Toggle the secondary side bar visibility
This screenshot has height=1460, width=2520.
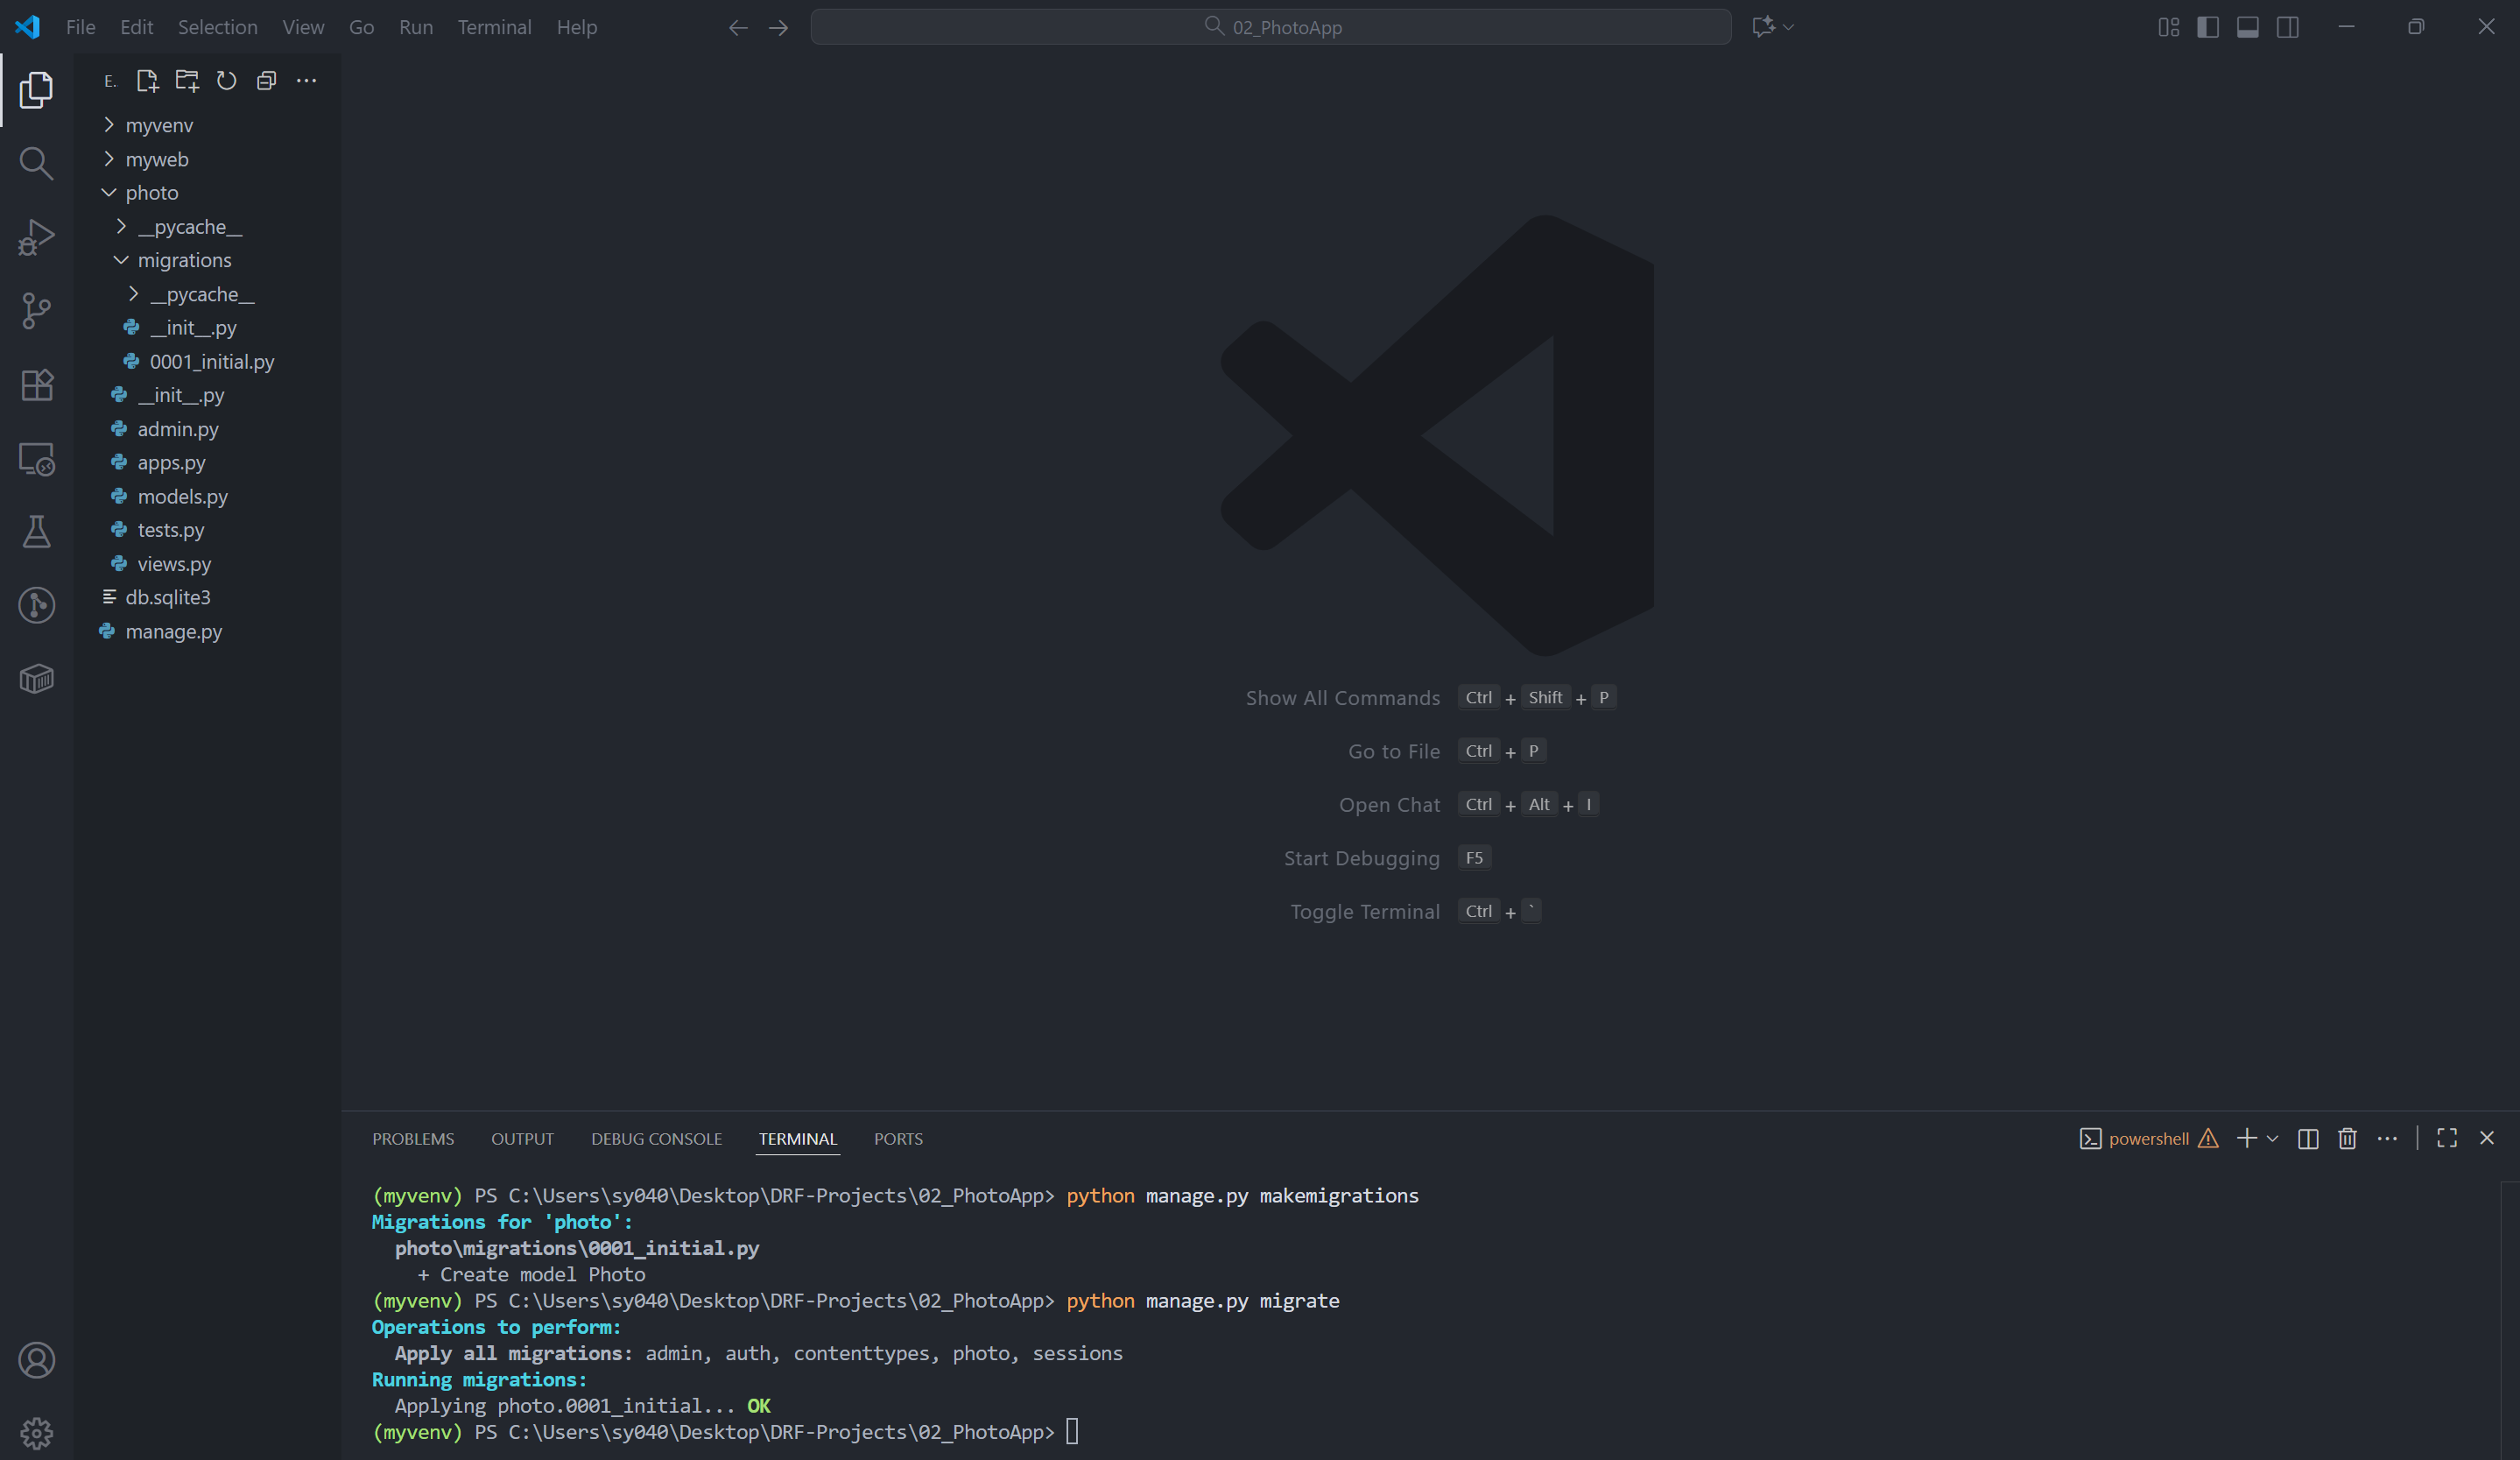pyautogui.click(x=2288, y=27)
